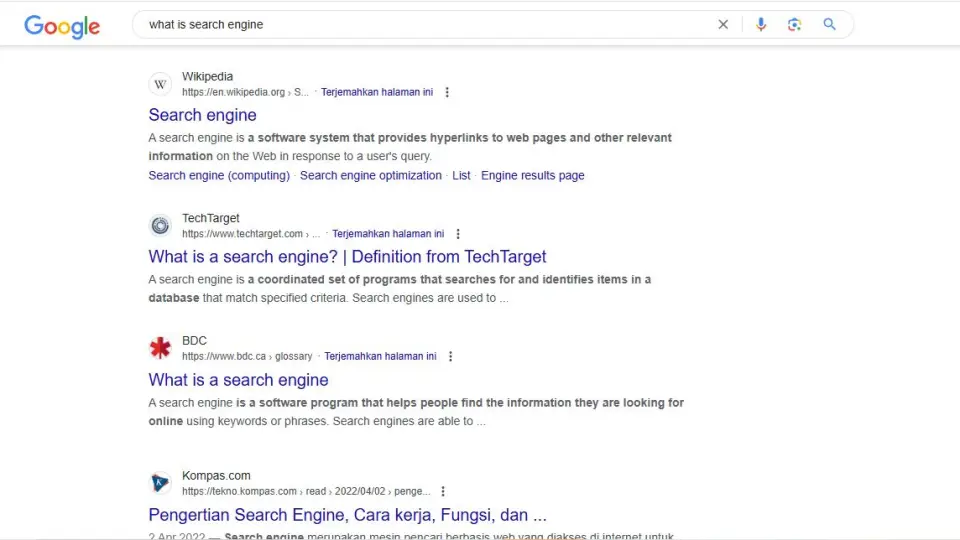This screenshot has width=960, height=540.
Task: Click the 'Wikipedia' site name
Action: (x=208, y=77)
